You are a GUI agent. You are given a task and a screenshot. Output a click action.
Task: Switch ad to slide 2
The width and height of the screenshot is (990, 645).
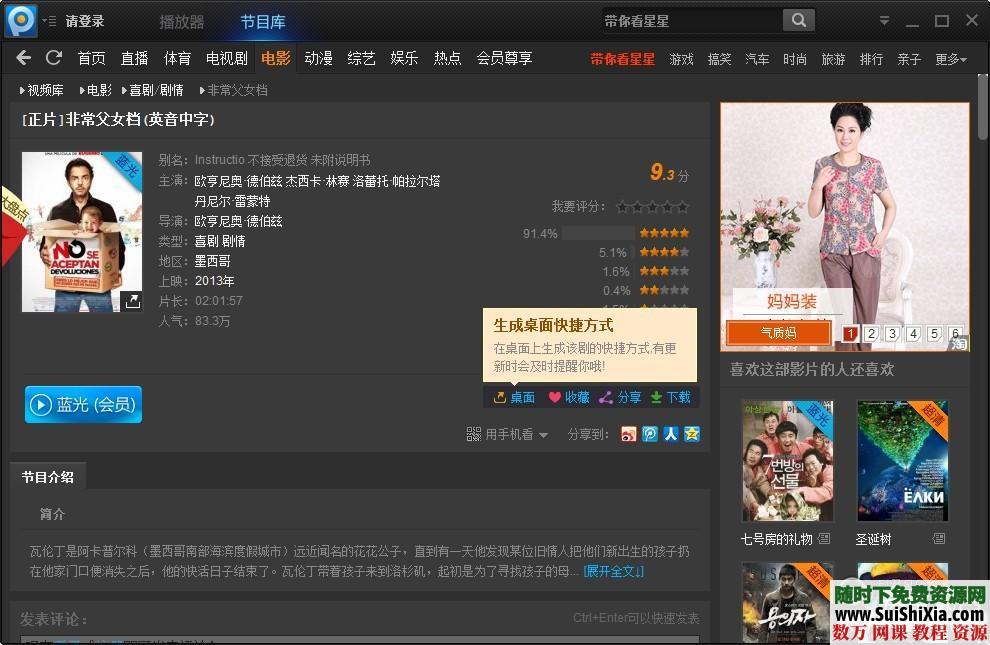click(x=871, y=333)
